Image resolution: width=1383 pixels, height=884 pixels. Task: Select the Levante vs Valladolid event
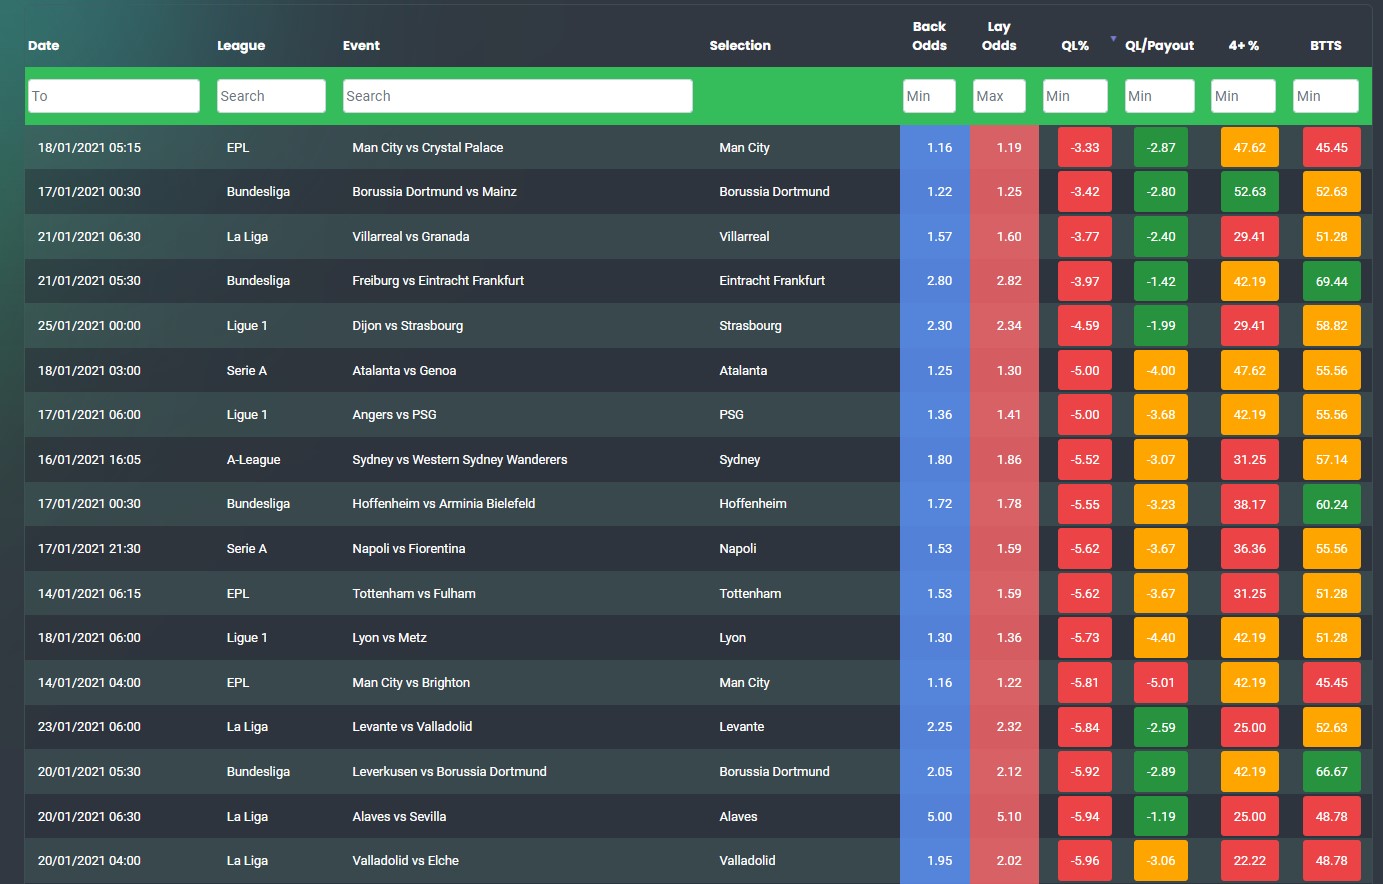tap(412, 726)
